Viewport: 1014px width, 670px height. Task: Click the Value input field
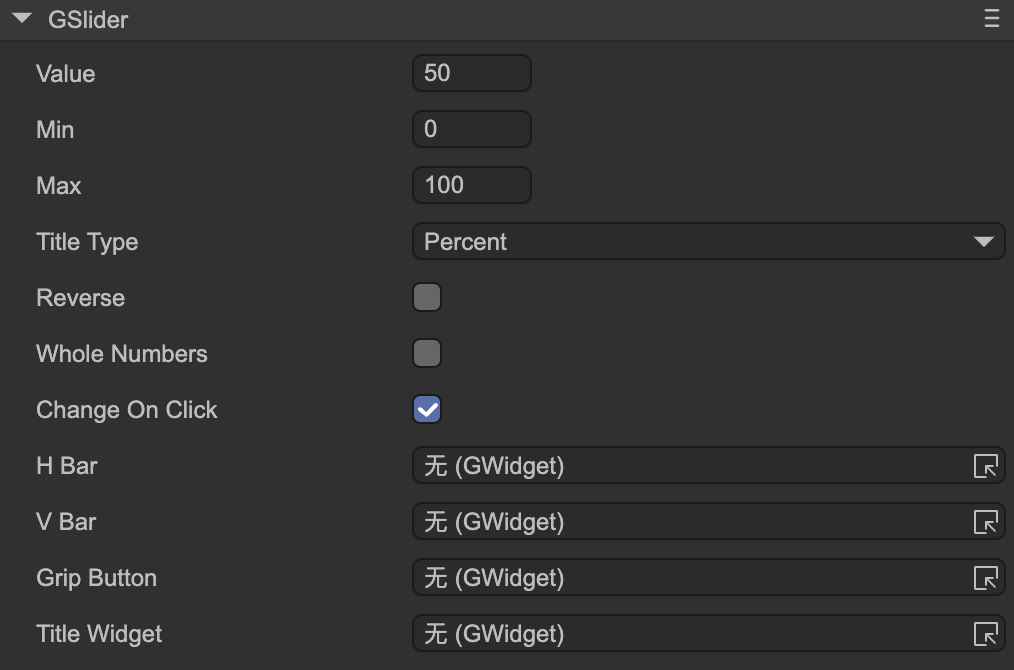coord(471,73)
